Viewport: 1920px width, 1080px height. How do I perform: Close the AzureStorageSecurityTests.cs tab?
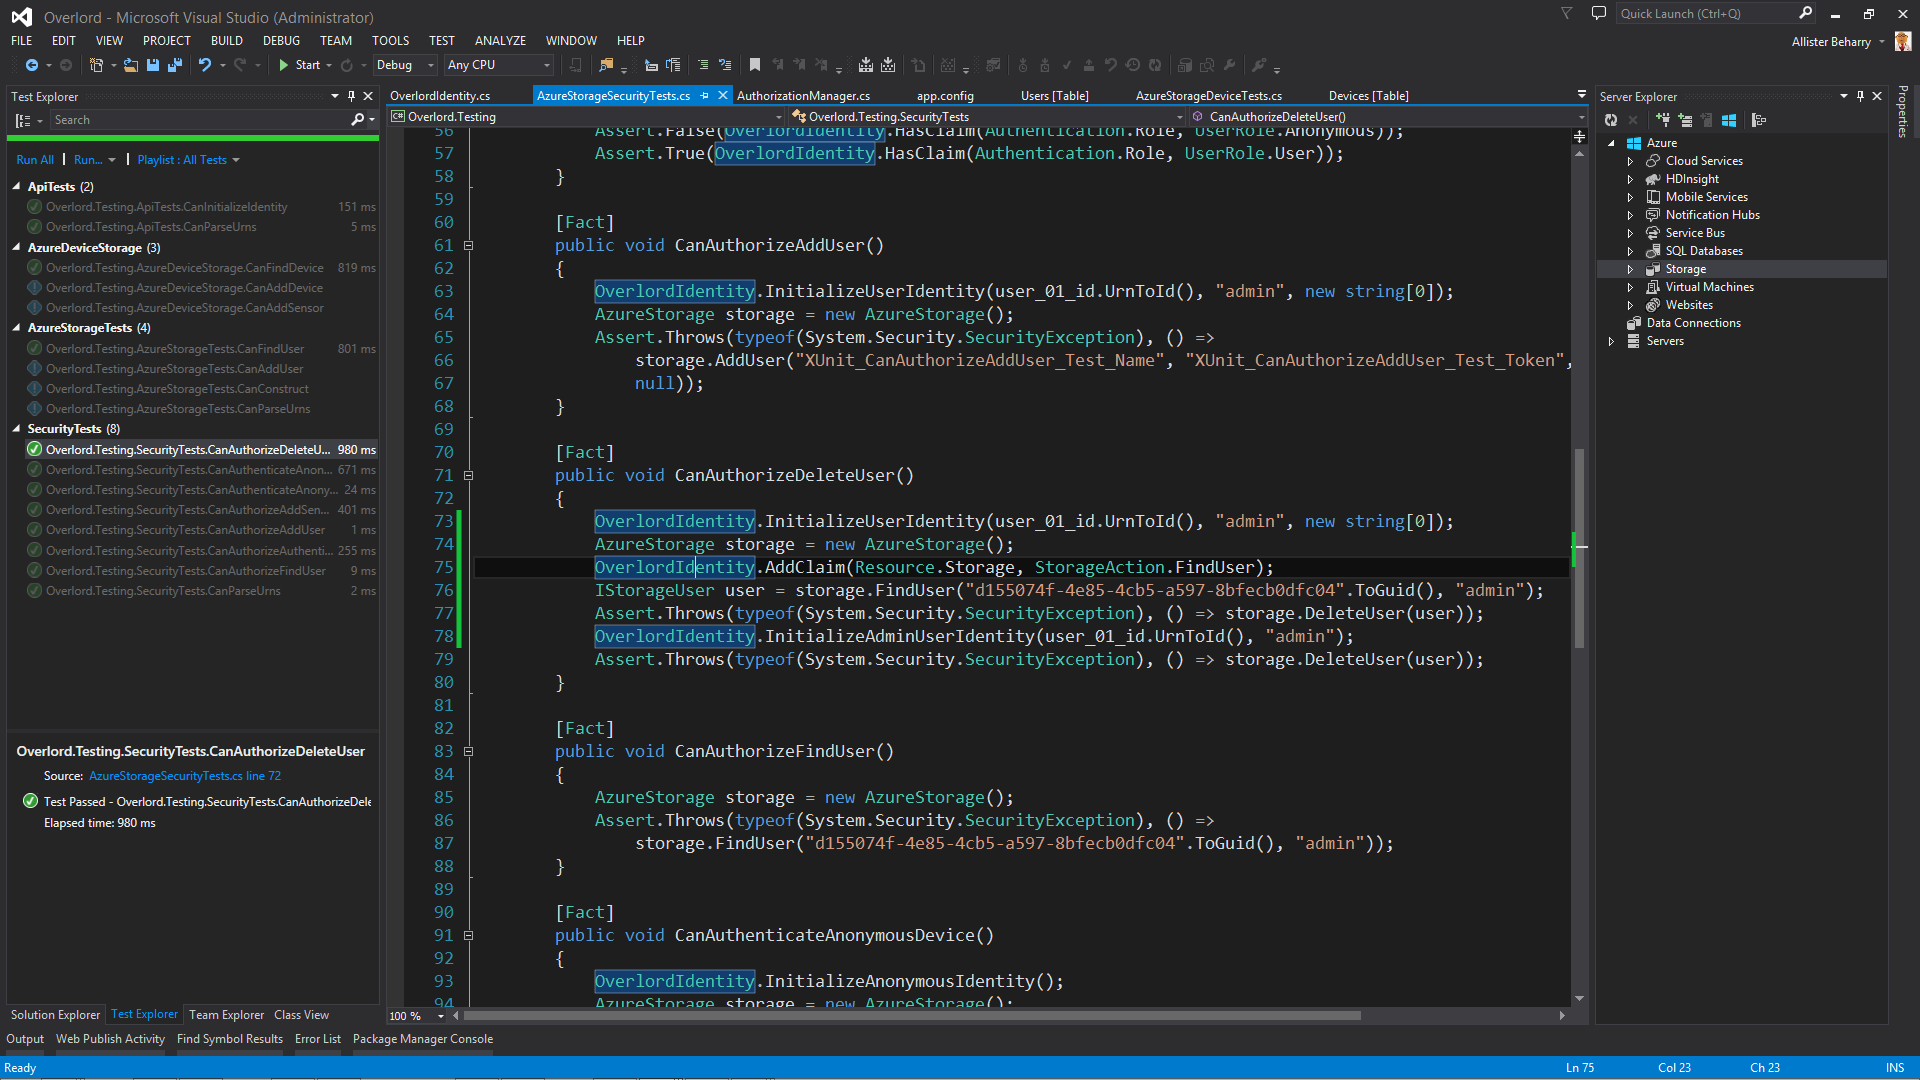pyautogui.click(x=723, y=96)
